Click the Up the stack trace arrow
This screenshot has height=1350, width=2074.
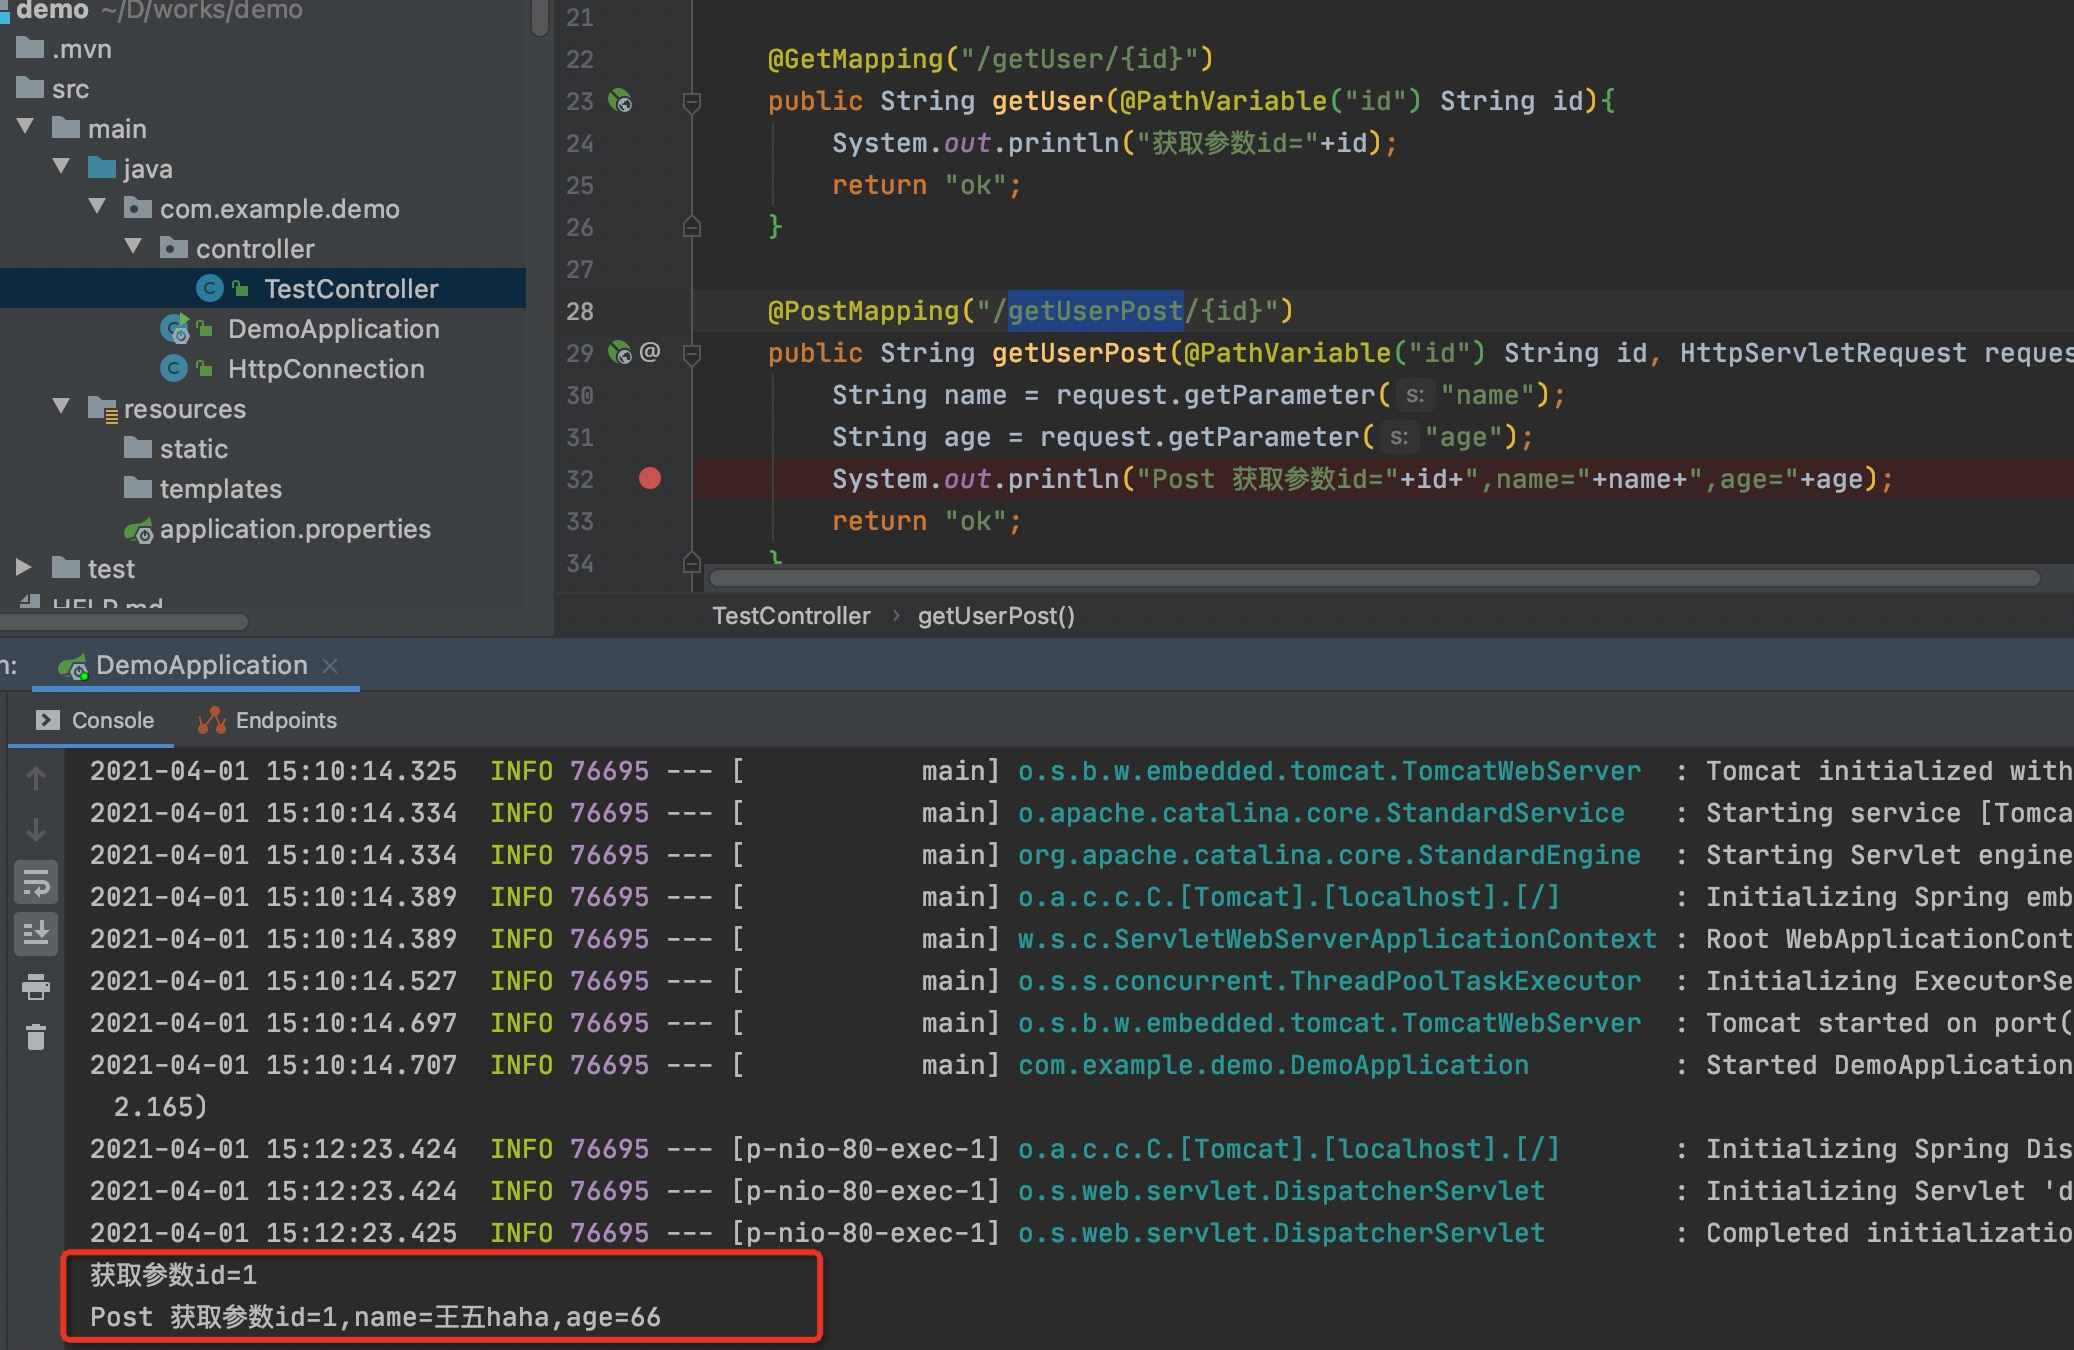(36, 778)
